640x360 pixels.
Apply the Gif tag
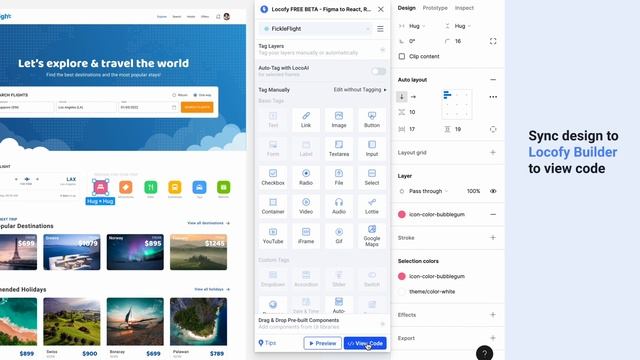click(x=339, y=236)
